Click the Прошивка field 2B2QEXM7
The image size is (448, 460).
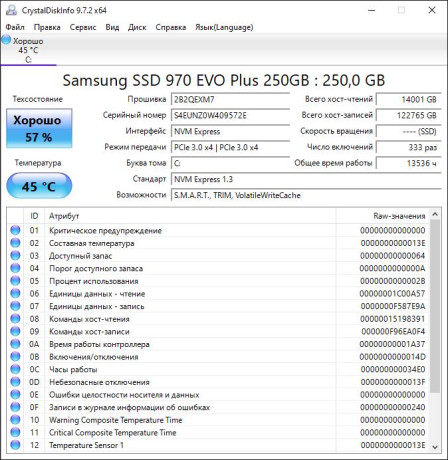click(230, 99)
